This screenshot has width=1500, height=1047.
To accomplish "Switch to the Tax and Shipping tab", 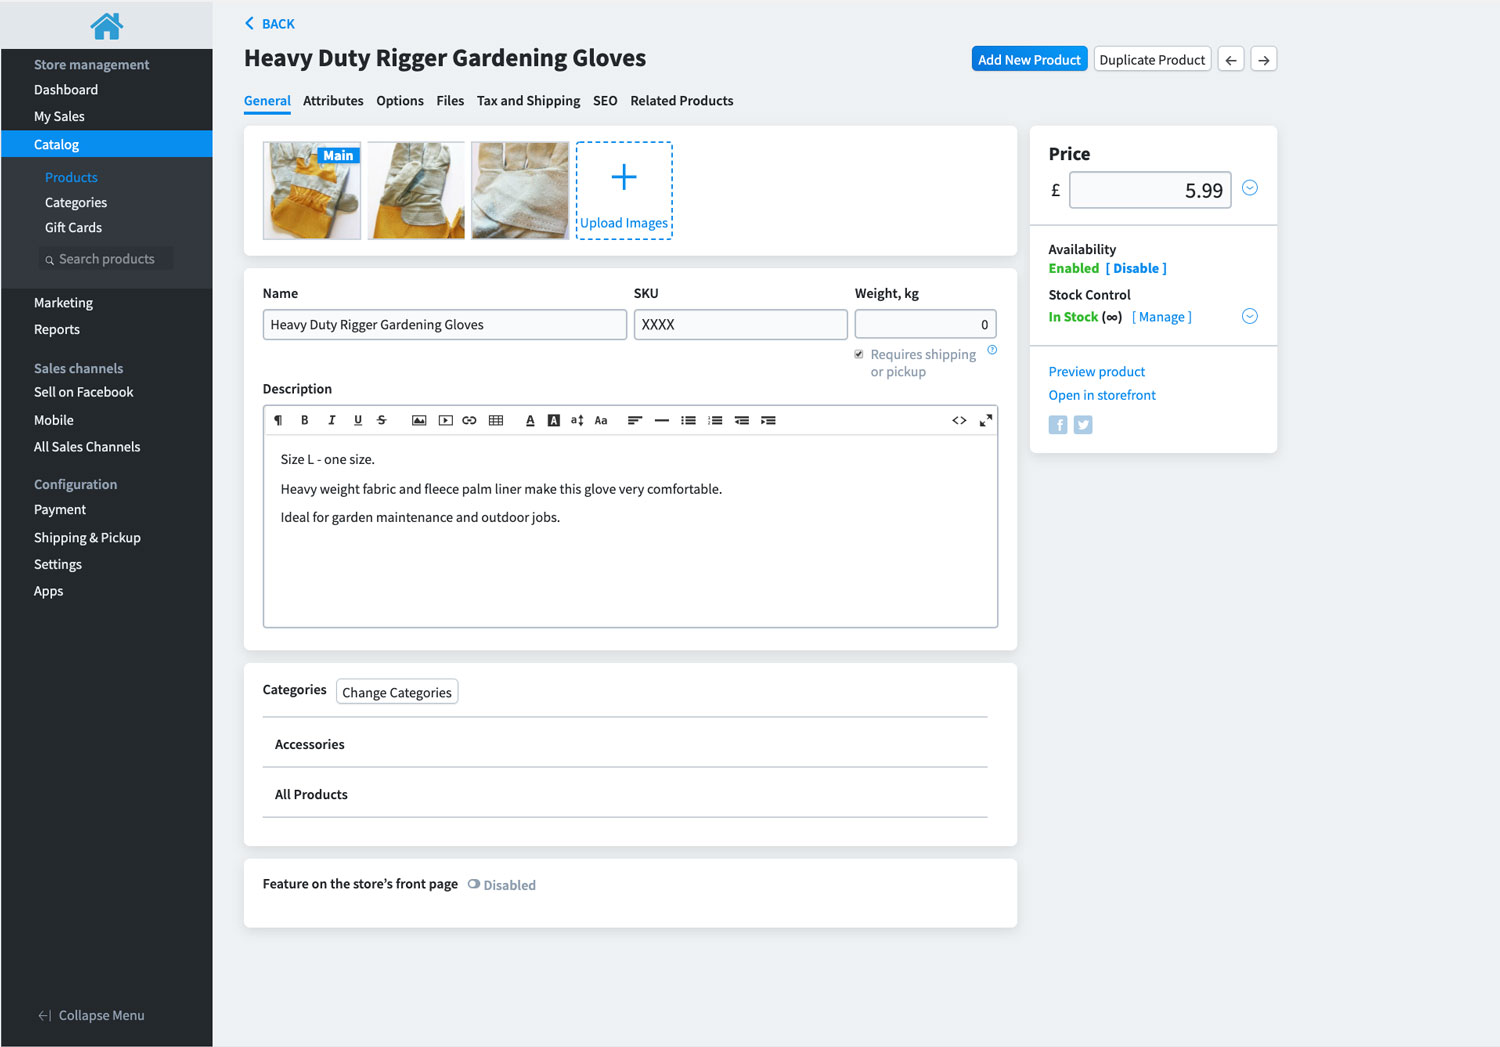I will point(528,101).
